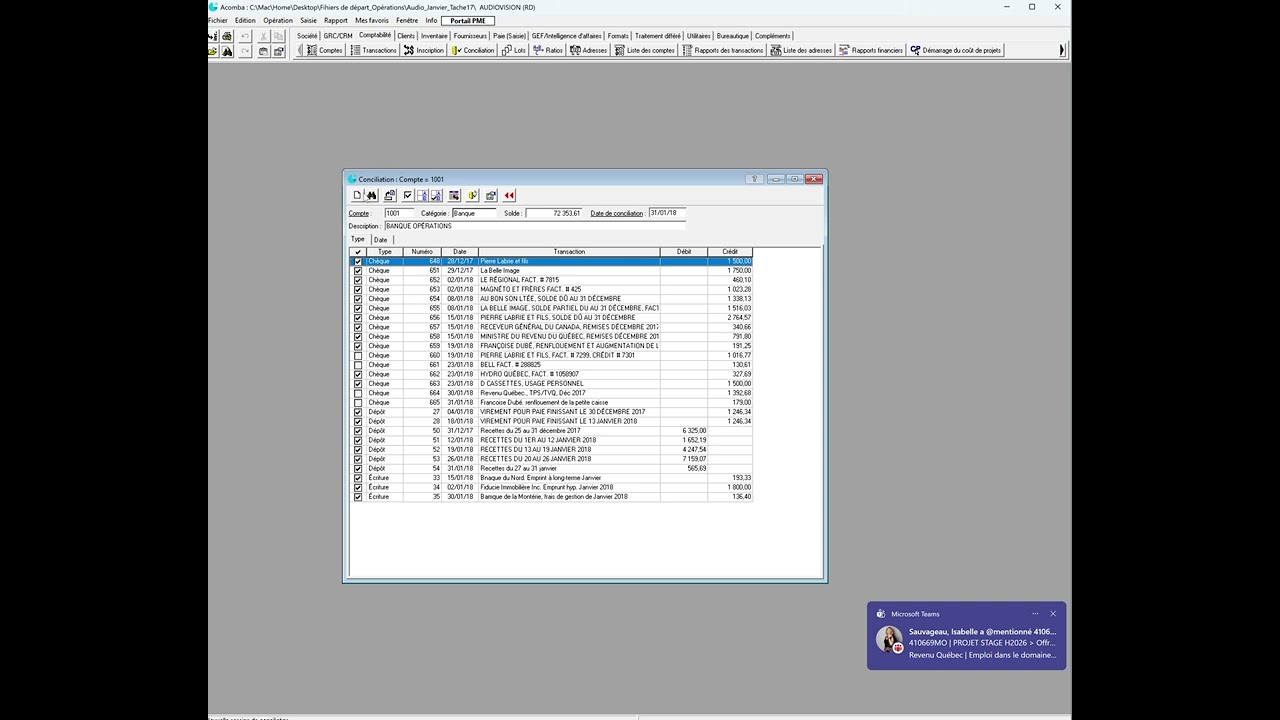
Task: Click the new document icon in Conciliation window
Action: click(x=358, y=195)
